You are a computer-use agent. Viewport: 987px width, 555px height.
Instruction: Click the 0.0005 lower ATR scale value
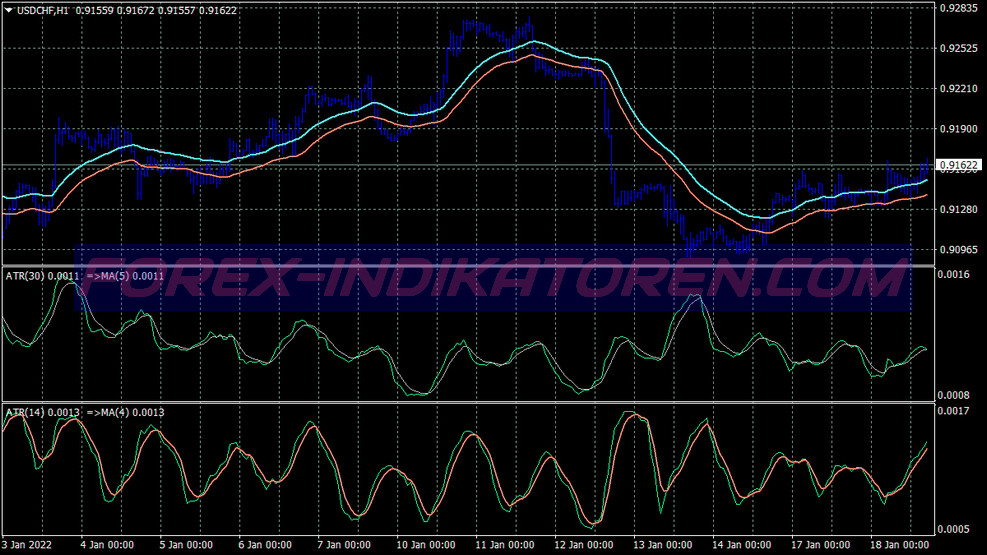[953, 529]
